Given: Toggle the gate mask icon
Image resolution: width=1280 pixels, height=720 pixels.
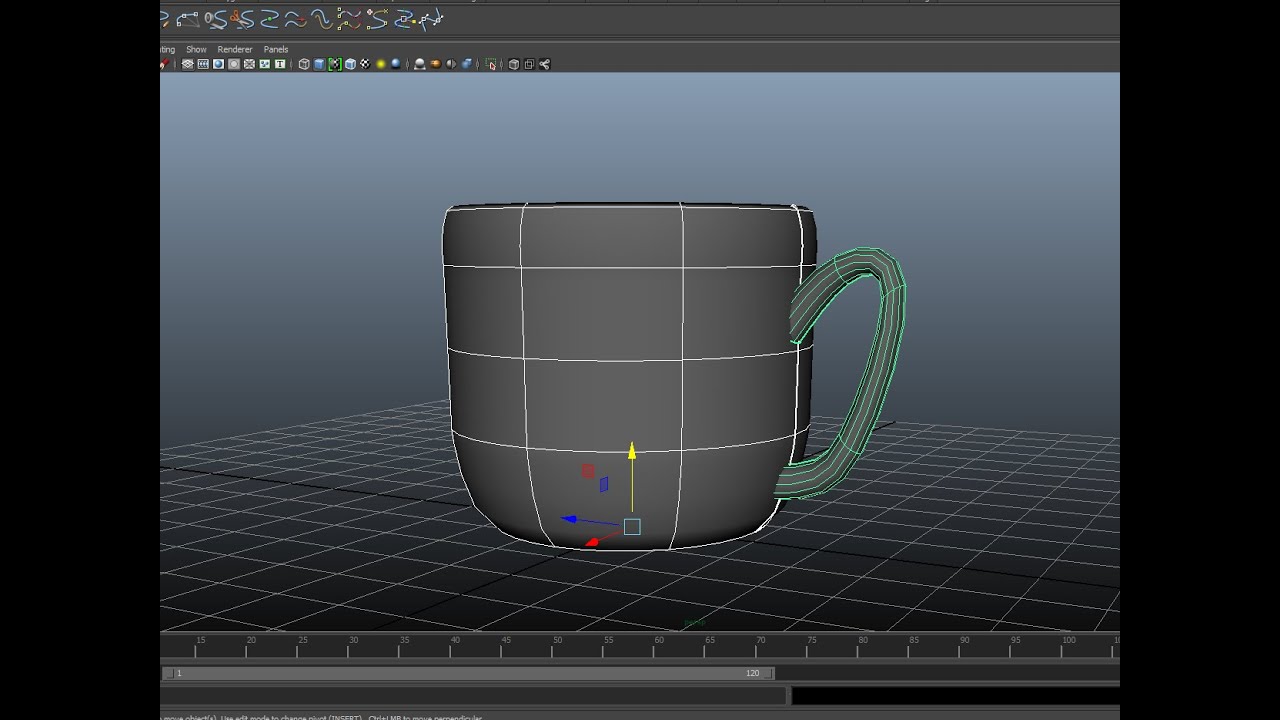Looking at the screenshot, I should point(234,64).
